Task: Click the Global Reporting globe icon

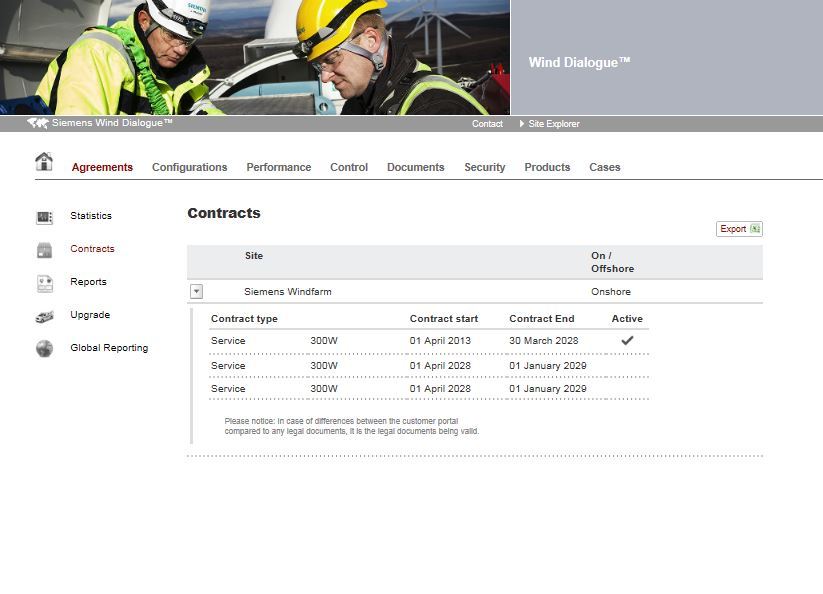Action: tap(45, 348)
